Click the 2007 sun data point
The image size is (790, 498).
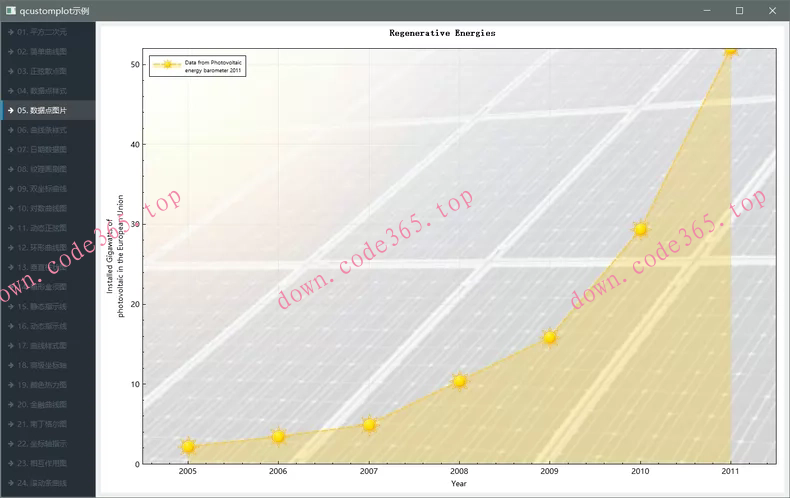click(x=369, y=424)
